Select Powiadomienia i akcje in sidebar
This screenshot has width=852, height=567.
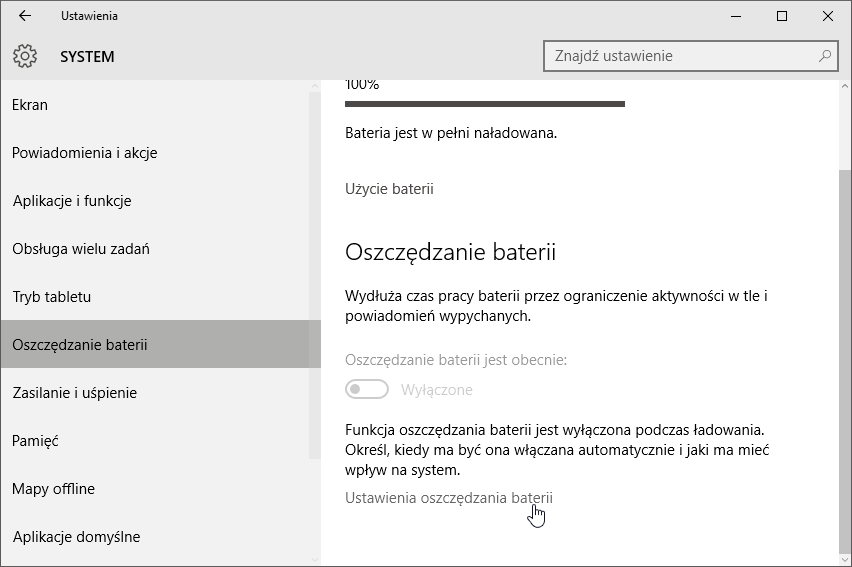[85, 153]
